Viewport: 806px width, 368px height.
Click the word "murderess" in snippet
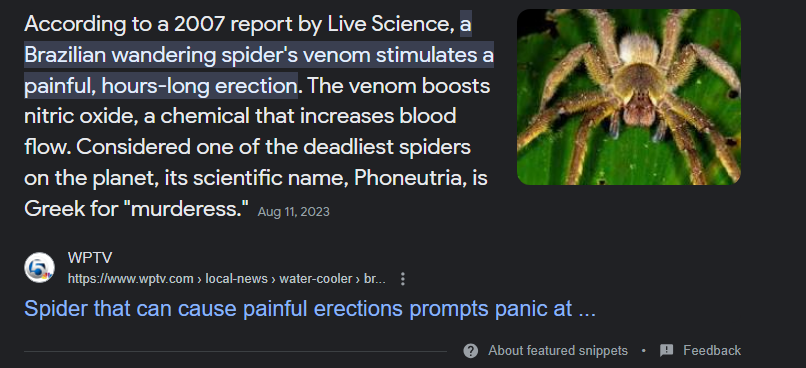click(x=187, y=209)
